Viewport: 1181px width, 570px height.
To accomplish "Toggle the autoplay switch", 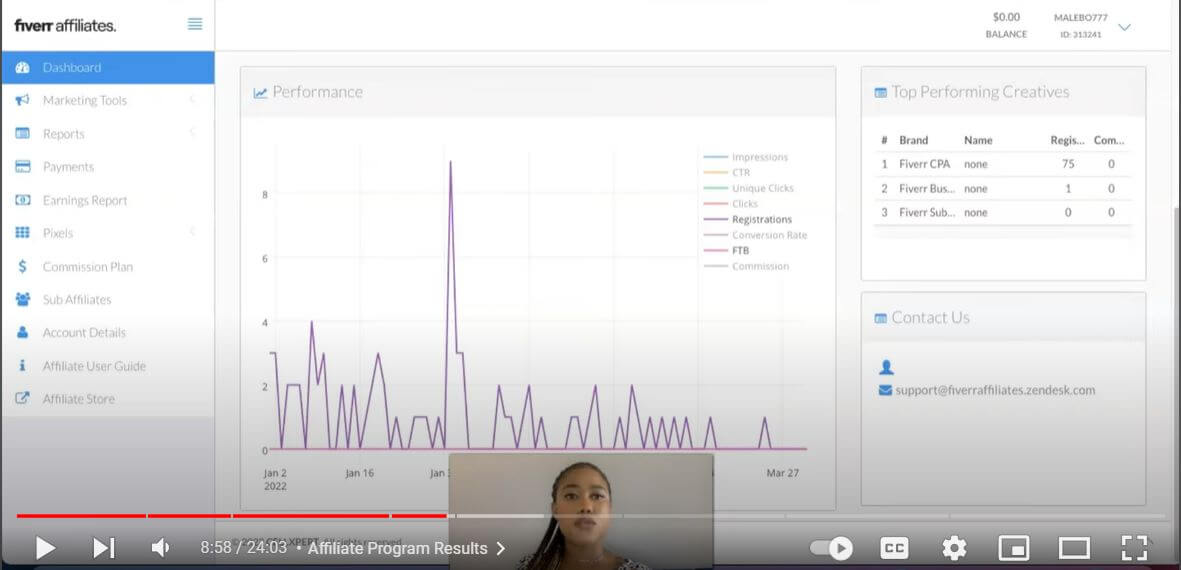I will coord(832,548).
